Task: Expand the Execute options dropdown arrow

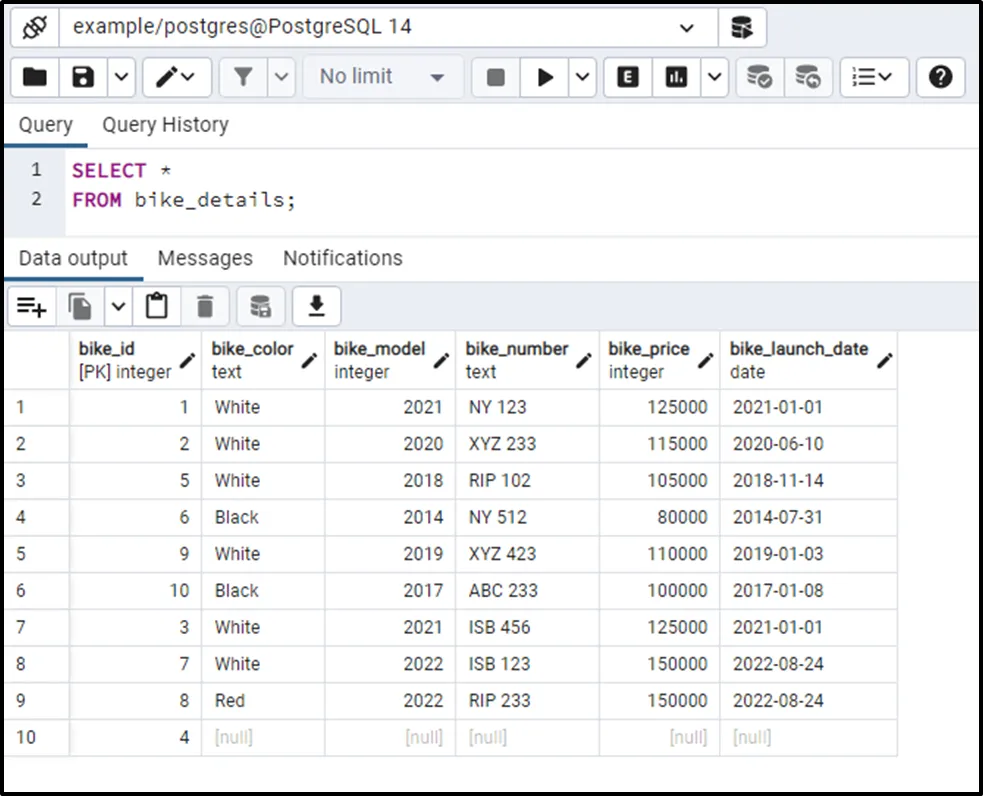Action: tap(583, 77)
